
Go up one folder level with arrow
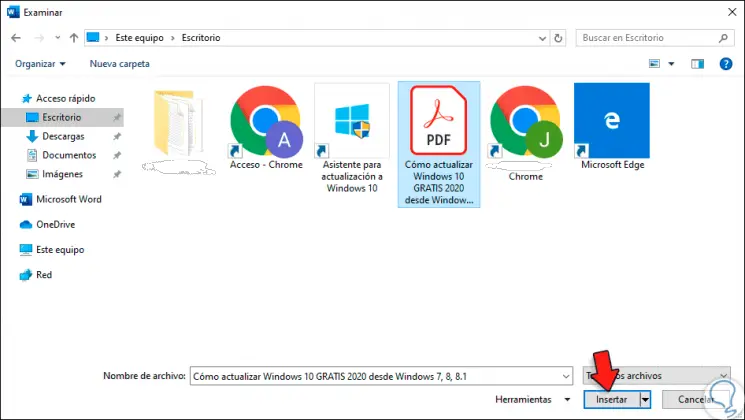coord(73,37)
